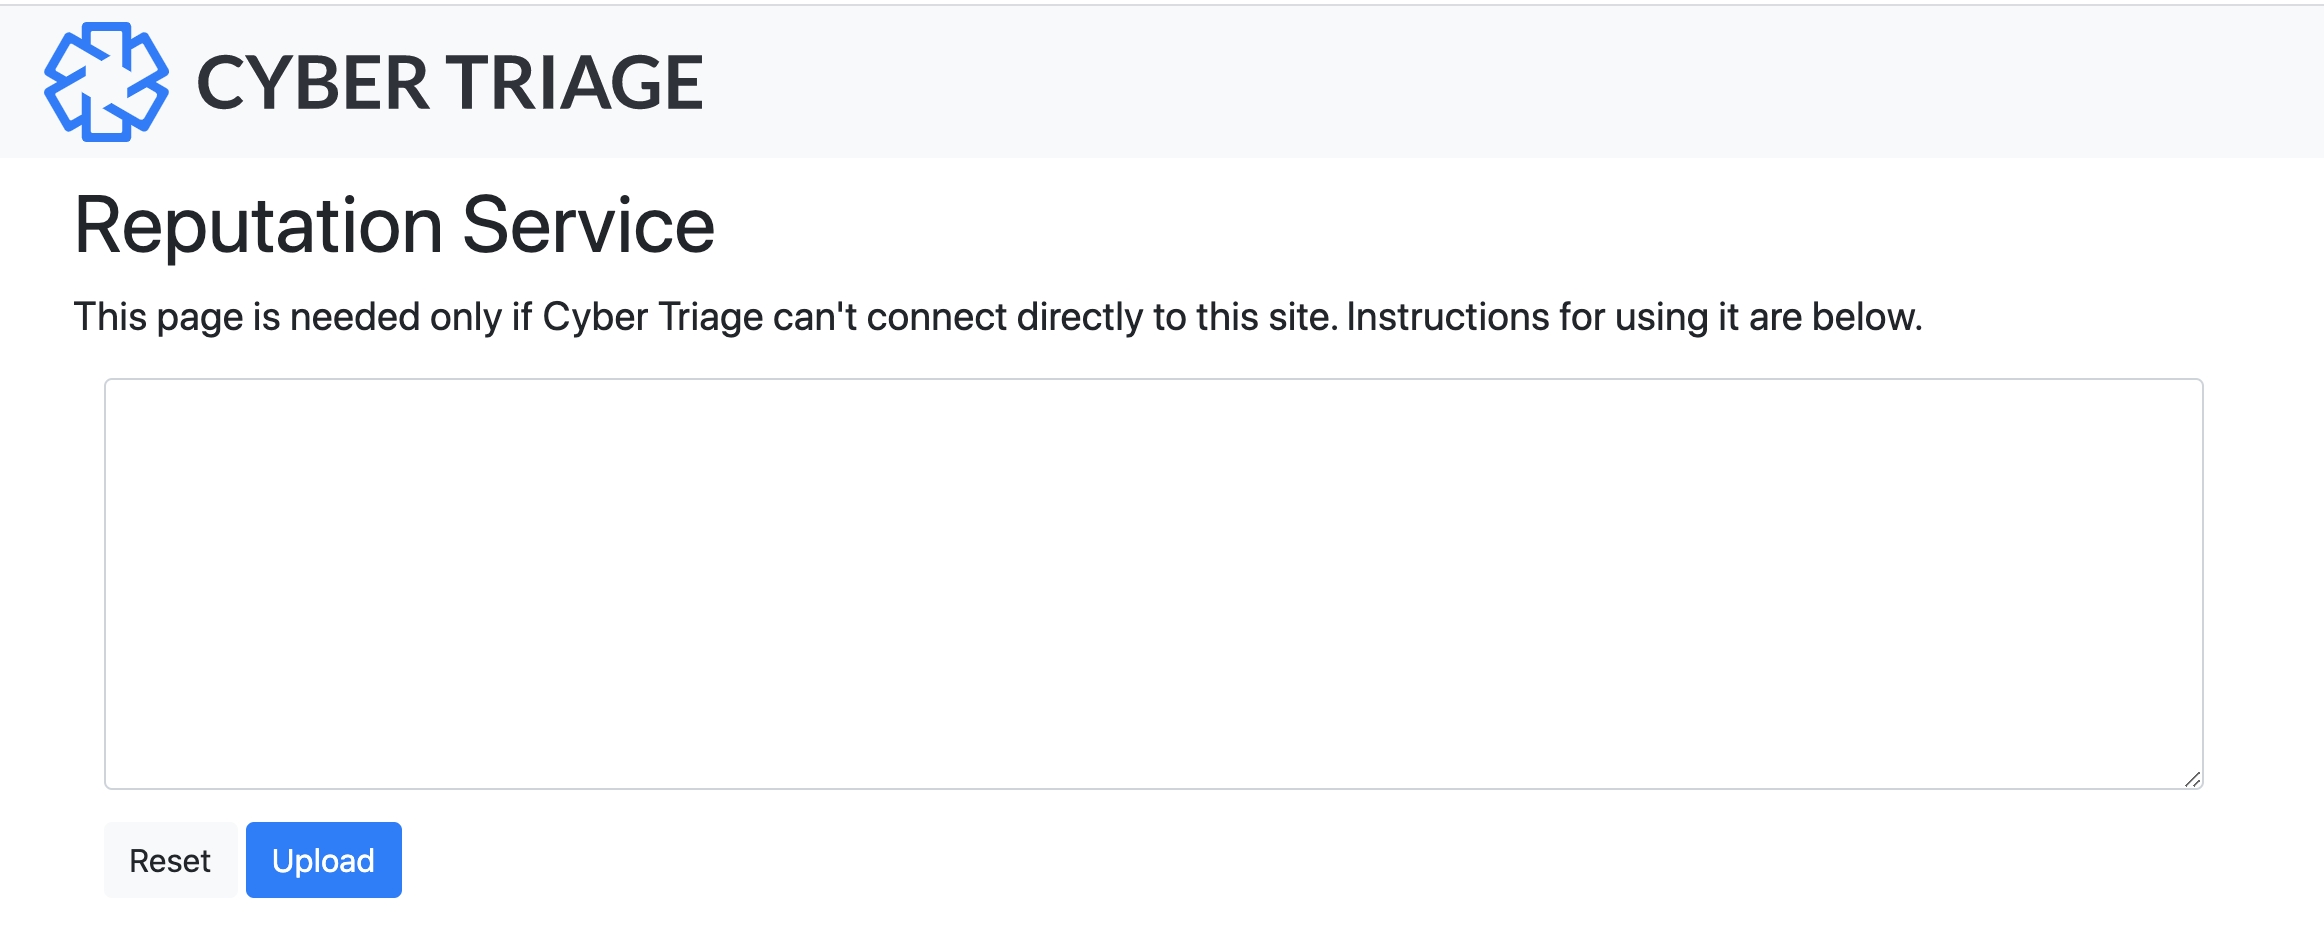Click the empty gray header bar area

[1500, 82]
